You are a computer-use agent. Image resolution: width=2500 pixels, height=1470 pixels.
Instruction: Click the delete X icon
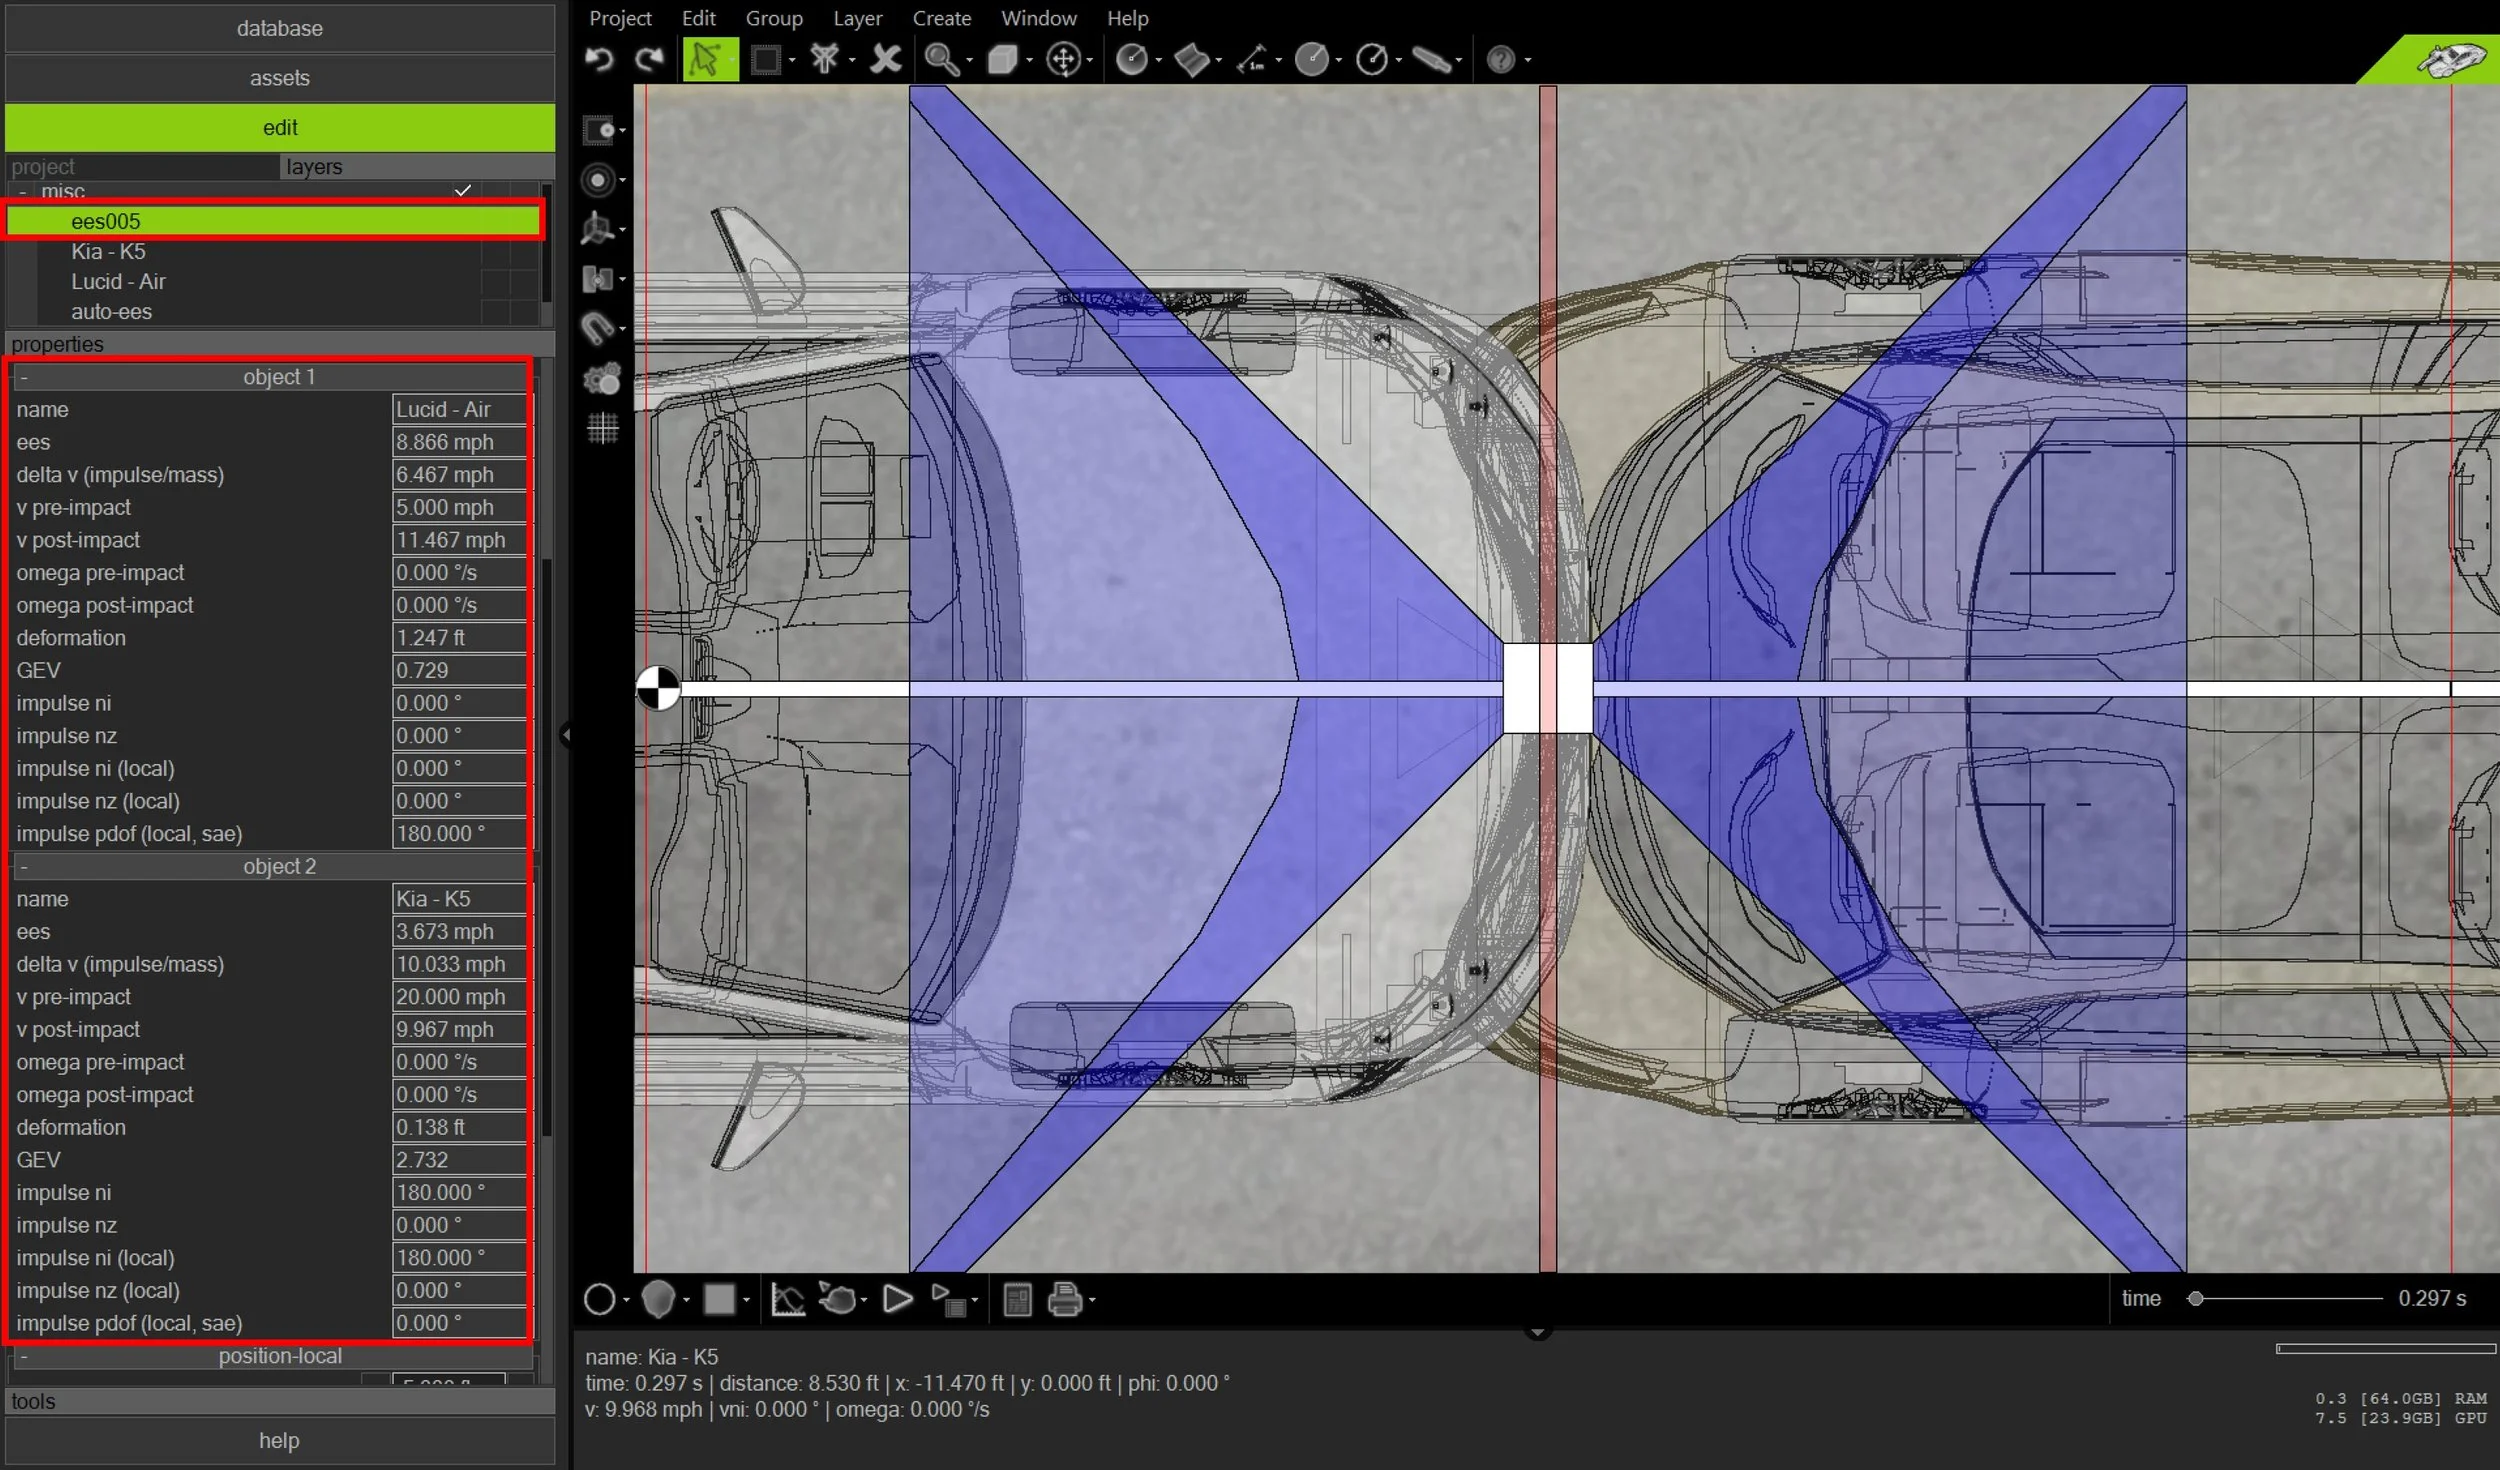pyautogui.click(x=885, y=60)
